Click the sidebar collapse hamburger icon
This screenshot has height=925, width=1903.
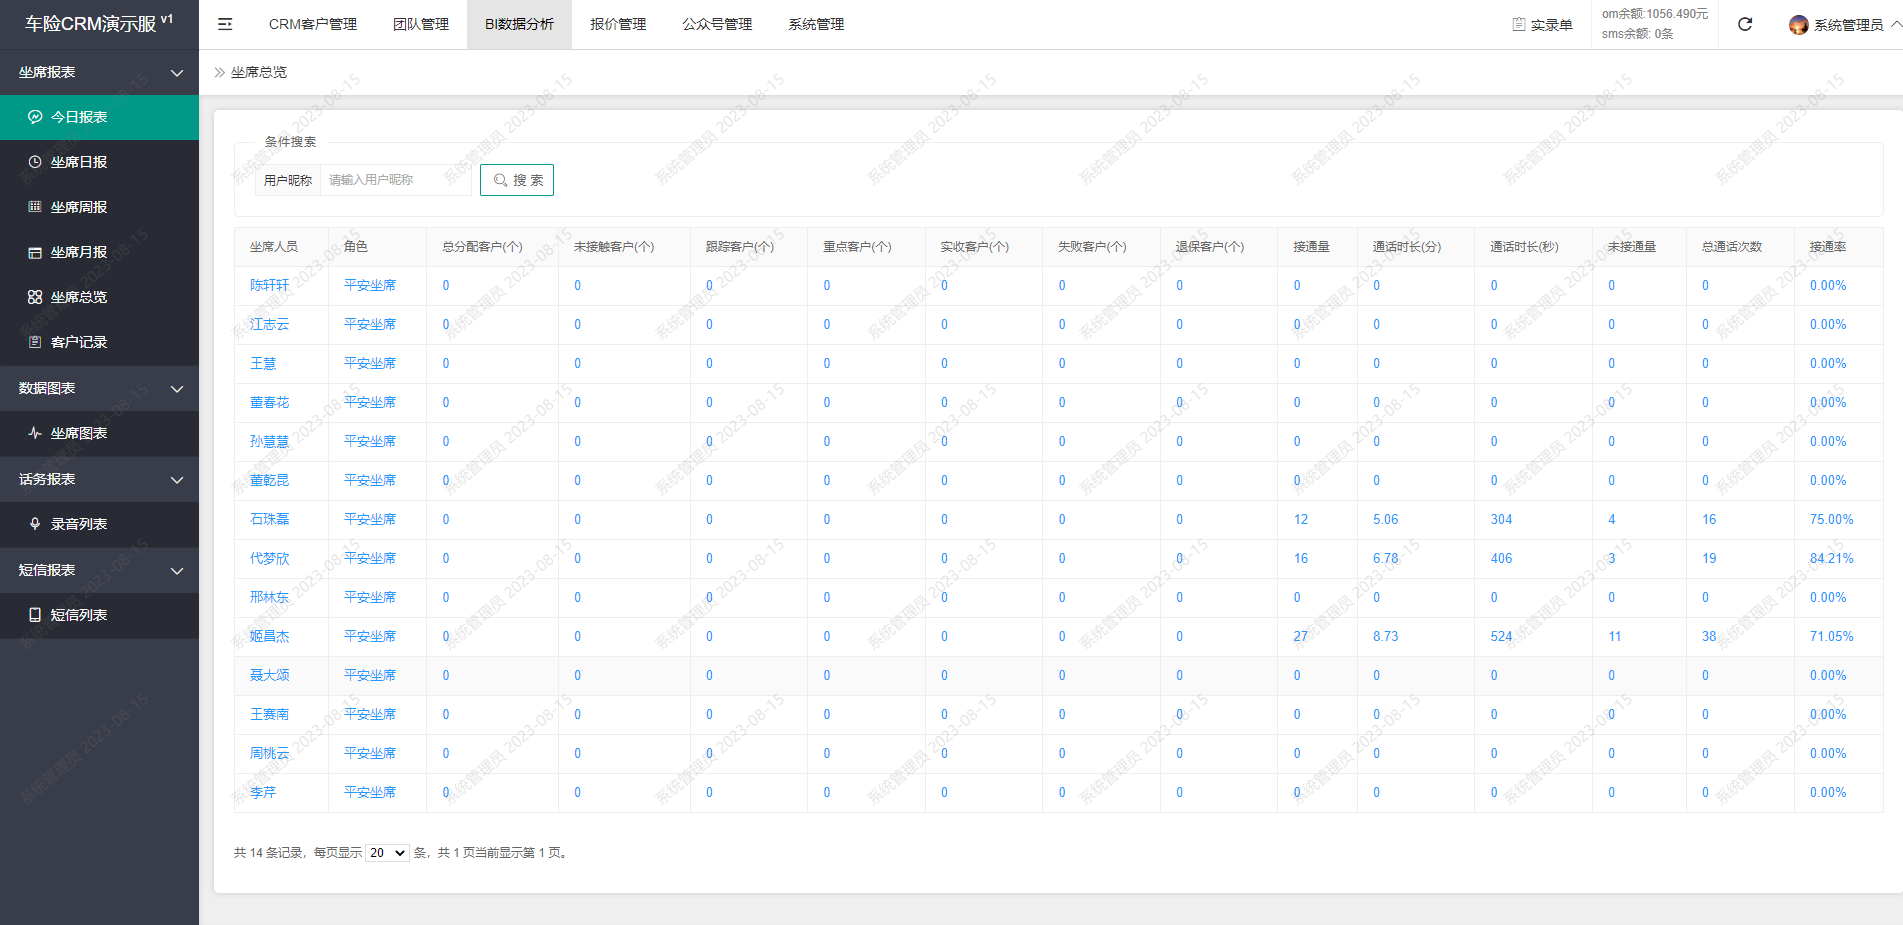click(225, 24)
